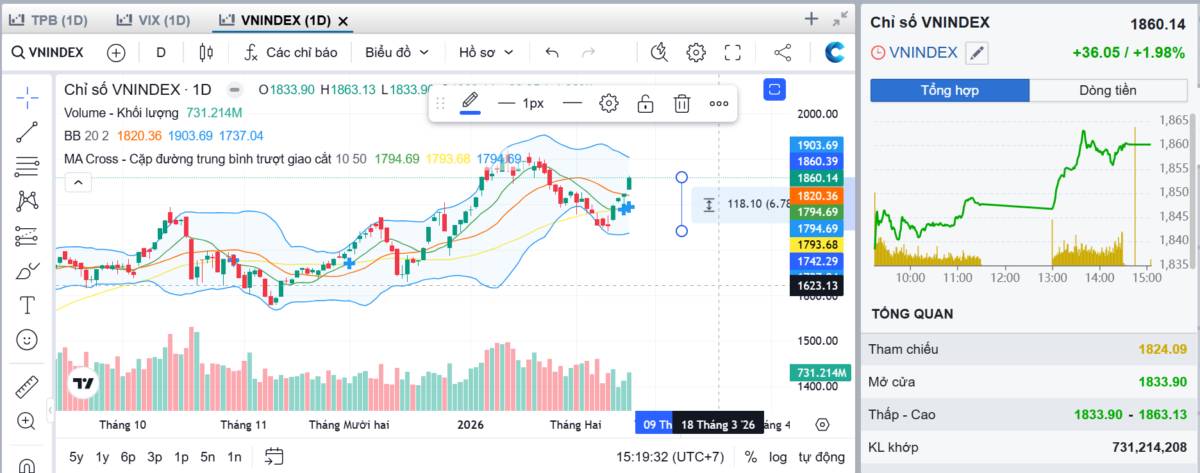Set range to 1y

click(x=102, y=457)
